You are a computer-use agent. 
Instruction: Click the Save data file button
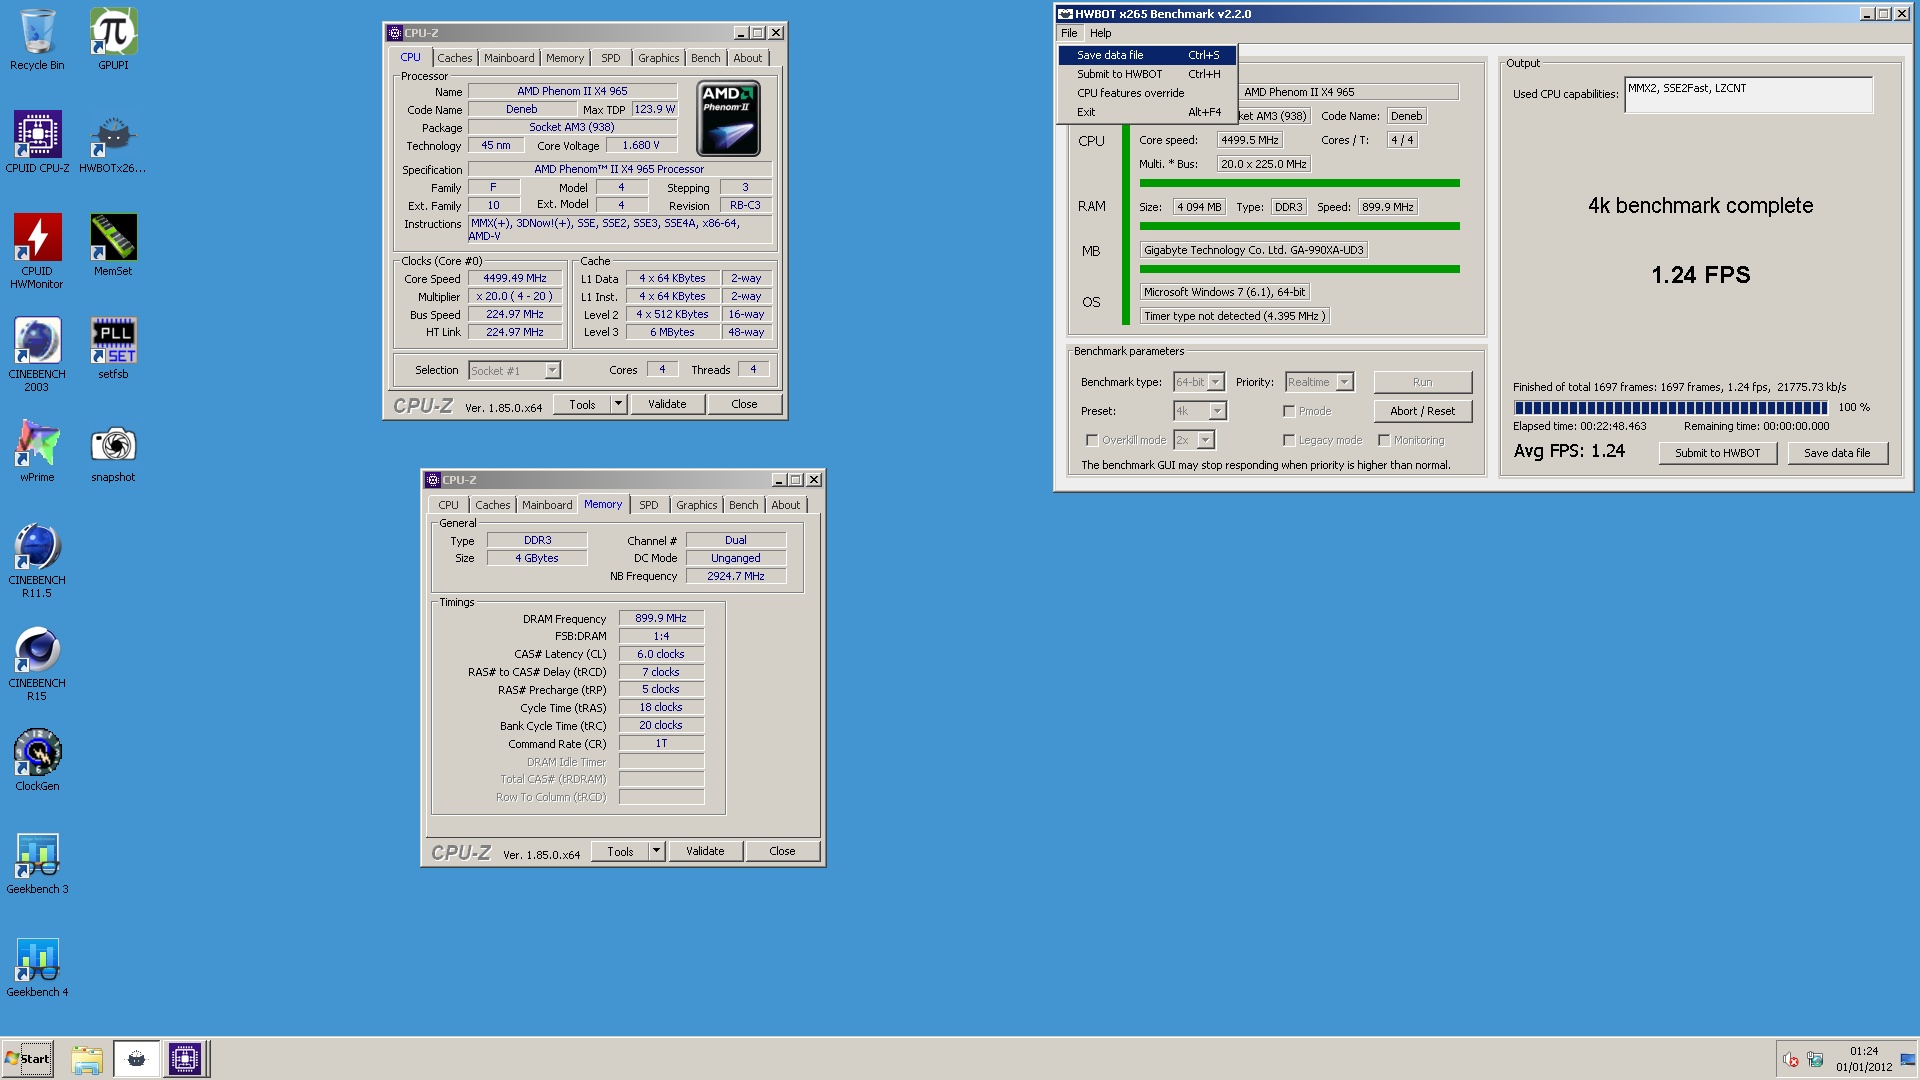1836,453
